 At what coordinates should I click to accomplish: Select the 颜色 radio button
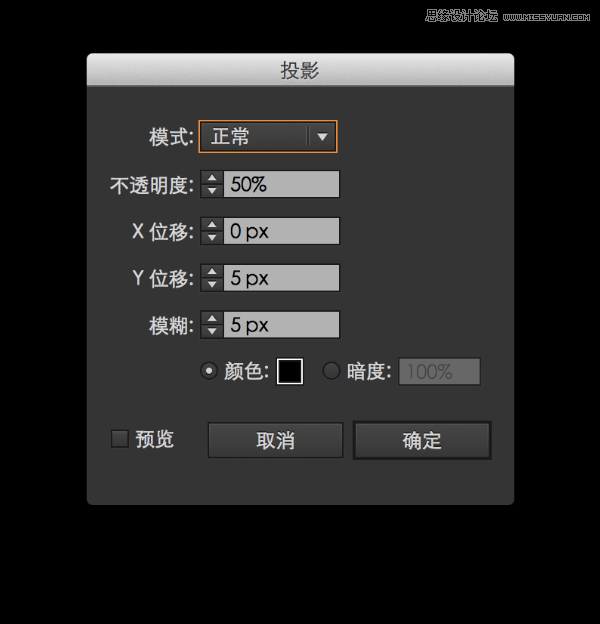(209, 371)
